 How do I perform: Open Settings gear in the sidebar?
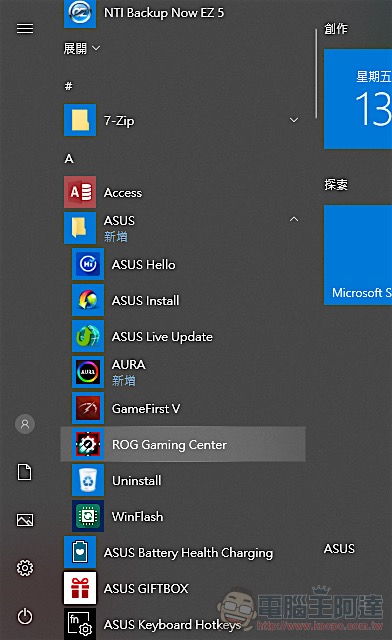[25, 568]
